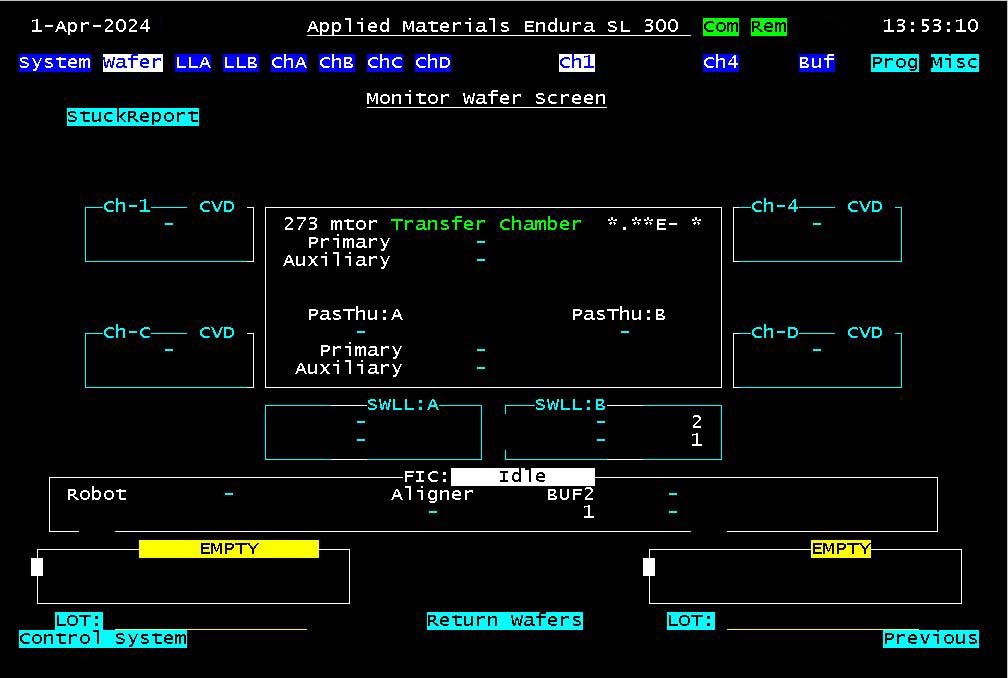Viewport: 1008px width, 678px height.
Task: Click the PasThu:B label
Action: [619, 314]
